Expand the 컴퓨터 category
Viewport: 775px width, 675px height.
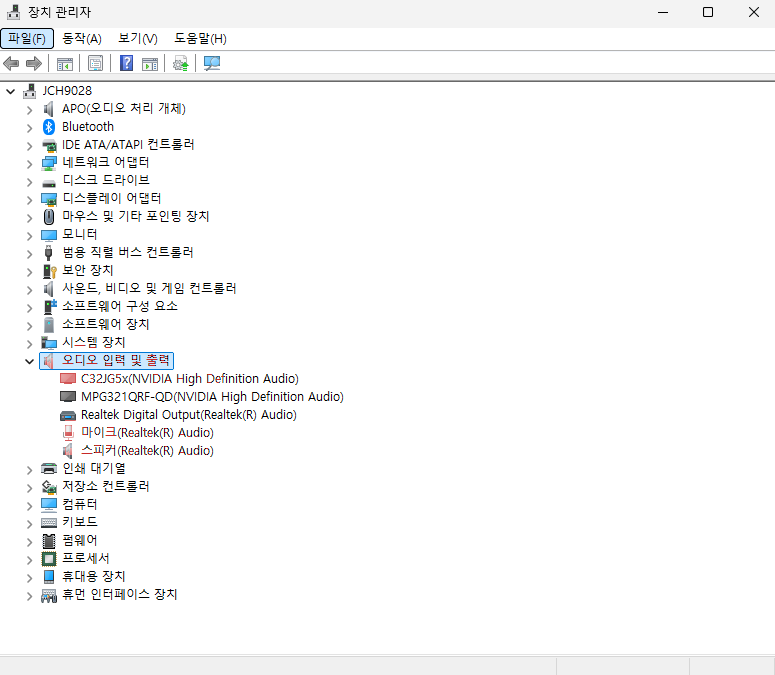click(30, 506)
